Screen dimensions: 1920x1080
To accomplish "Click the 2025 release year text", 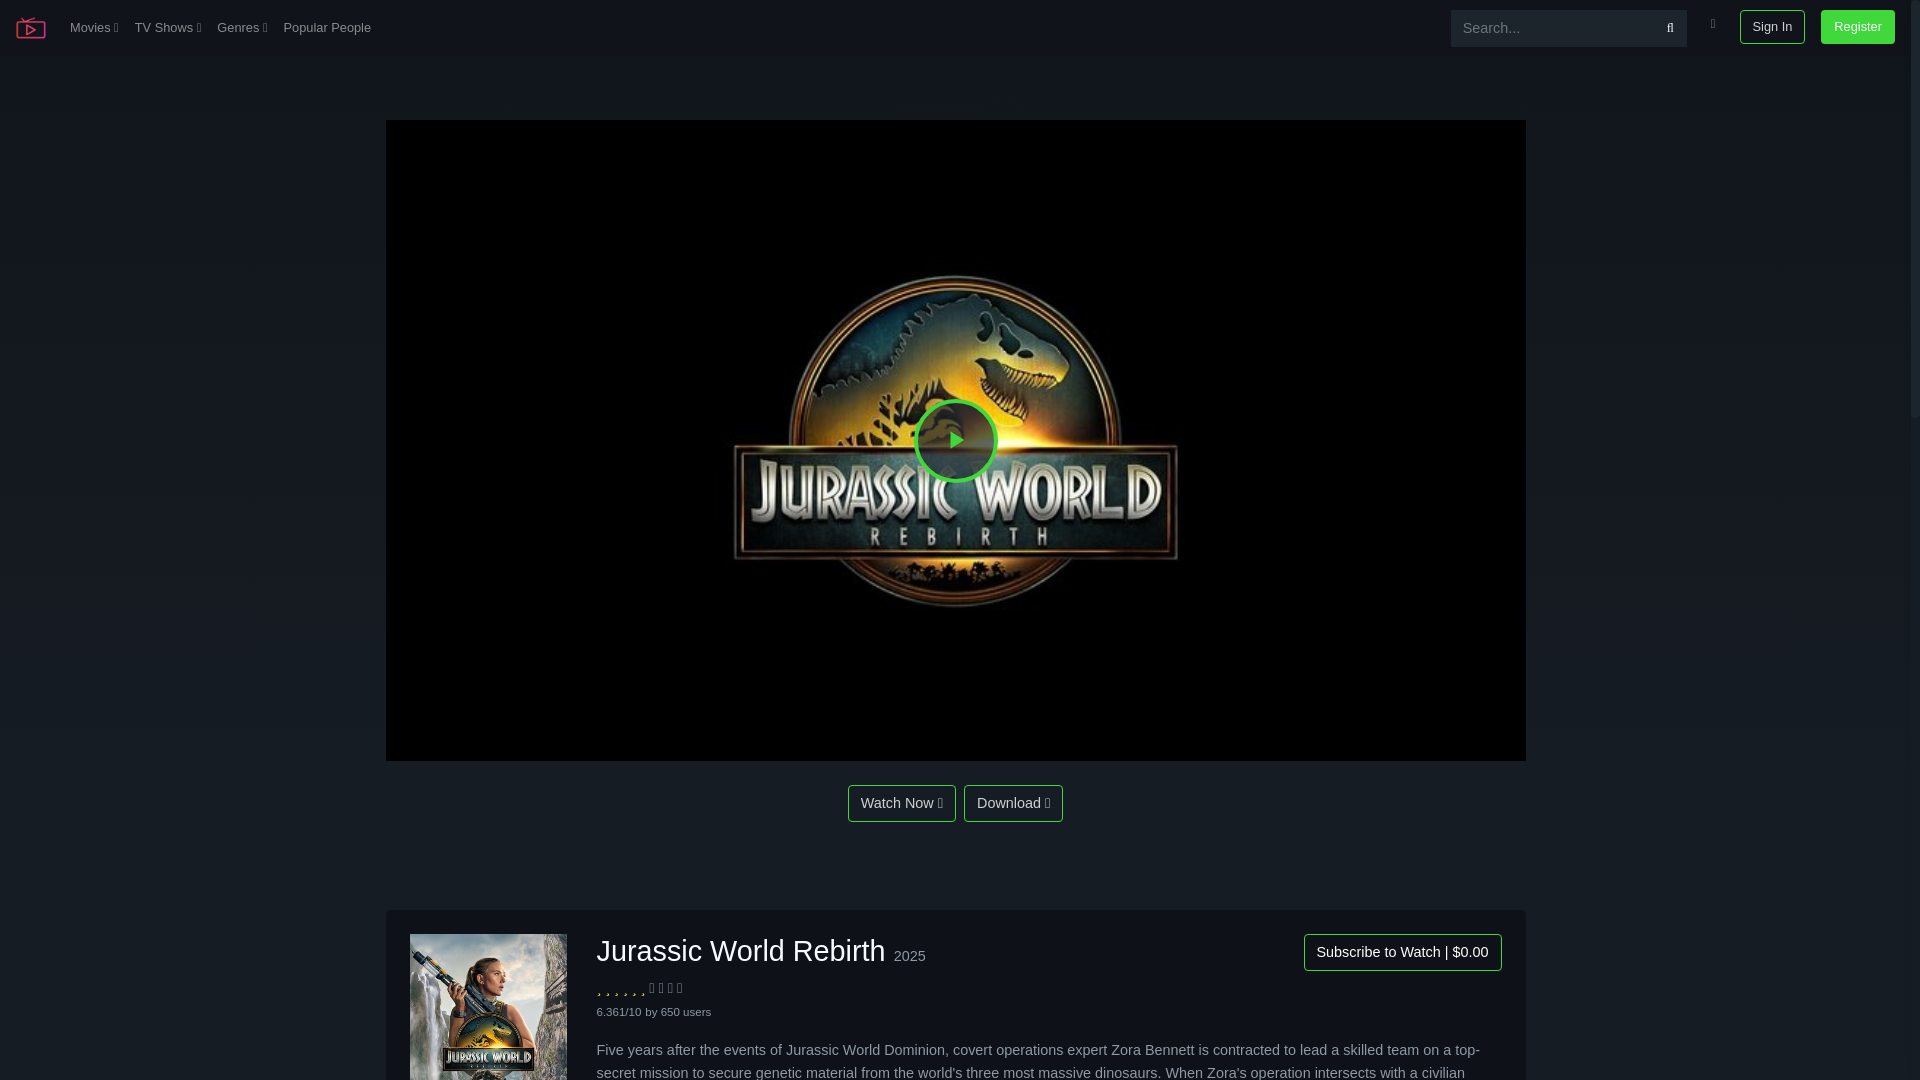I will click(909, 956).
